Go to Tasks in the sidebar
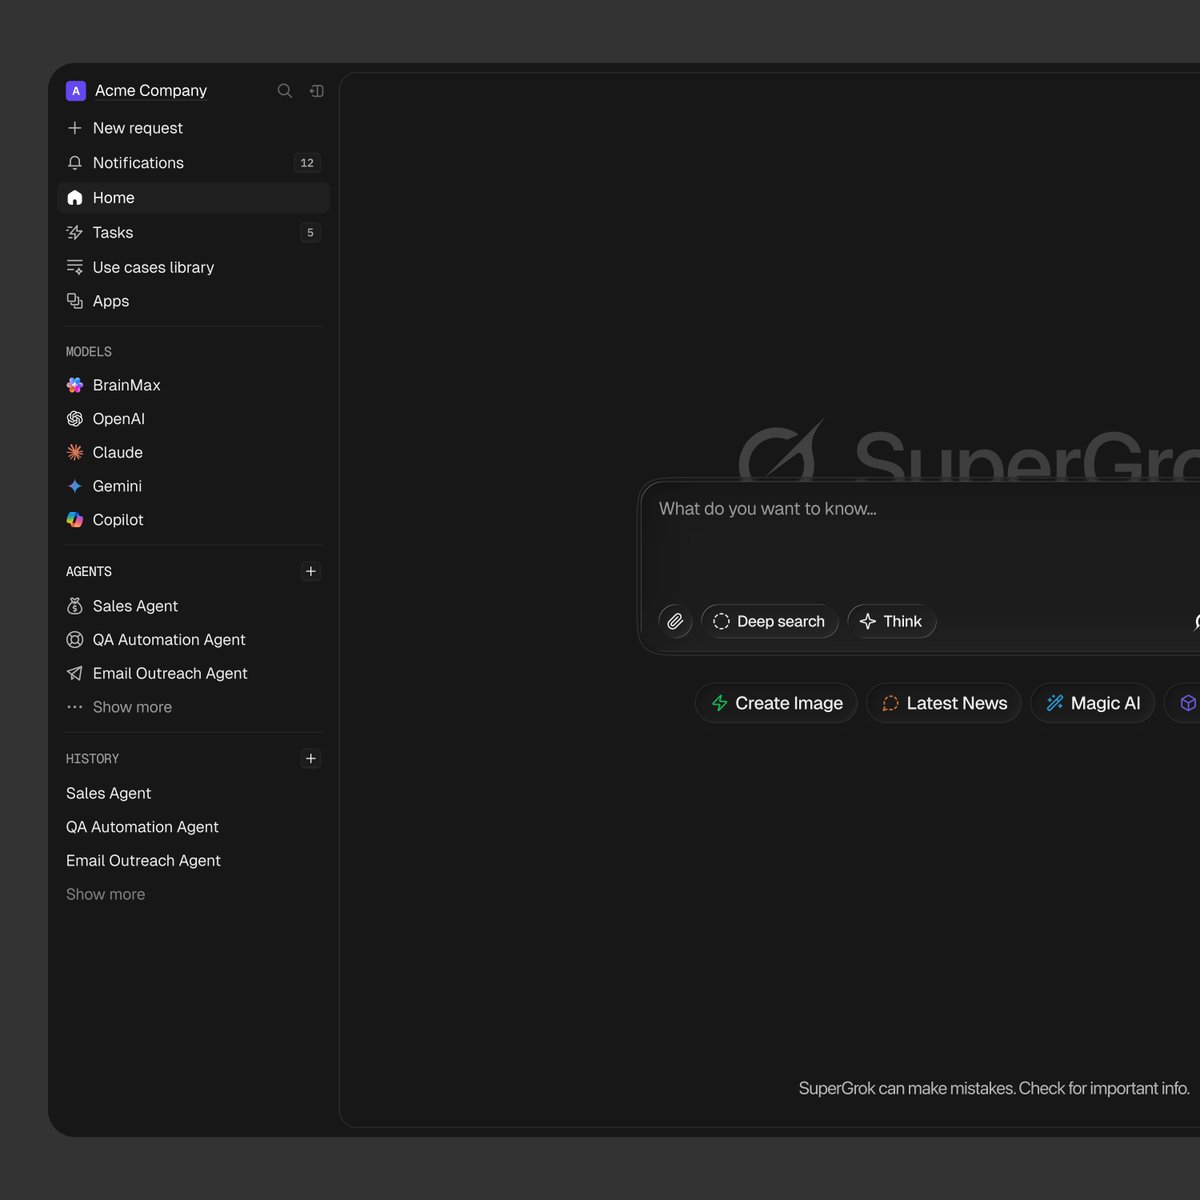This screenshot has height=1200, width=1200. (x=194, y=233)
